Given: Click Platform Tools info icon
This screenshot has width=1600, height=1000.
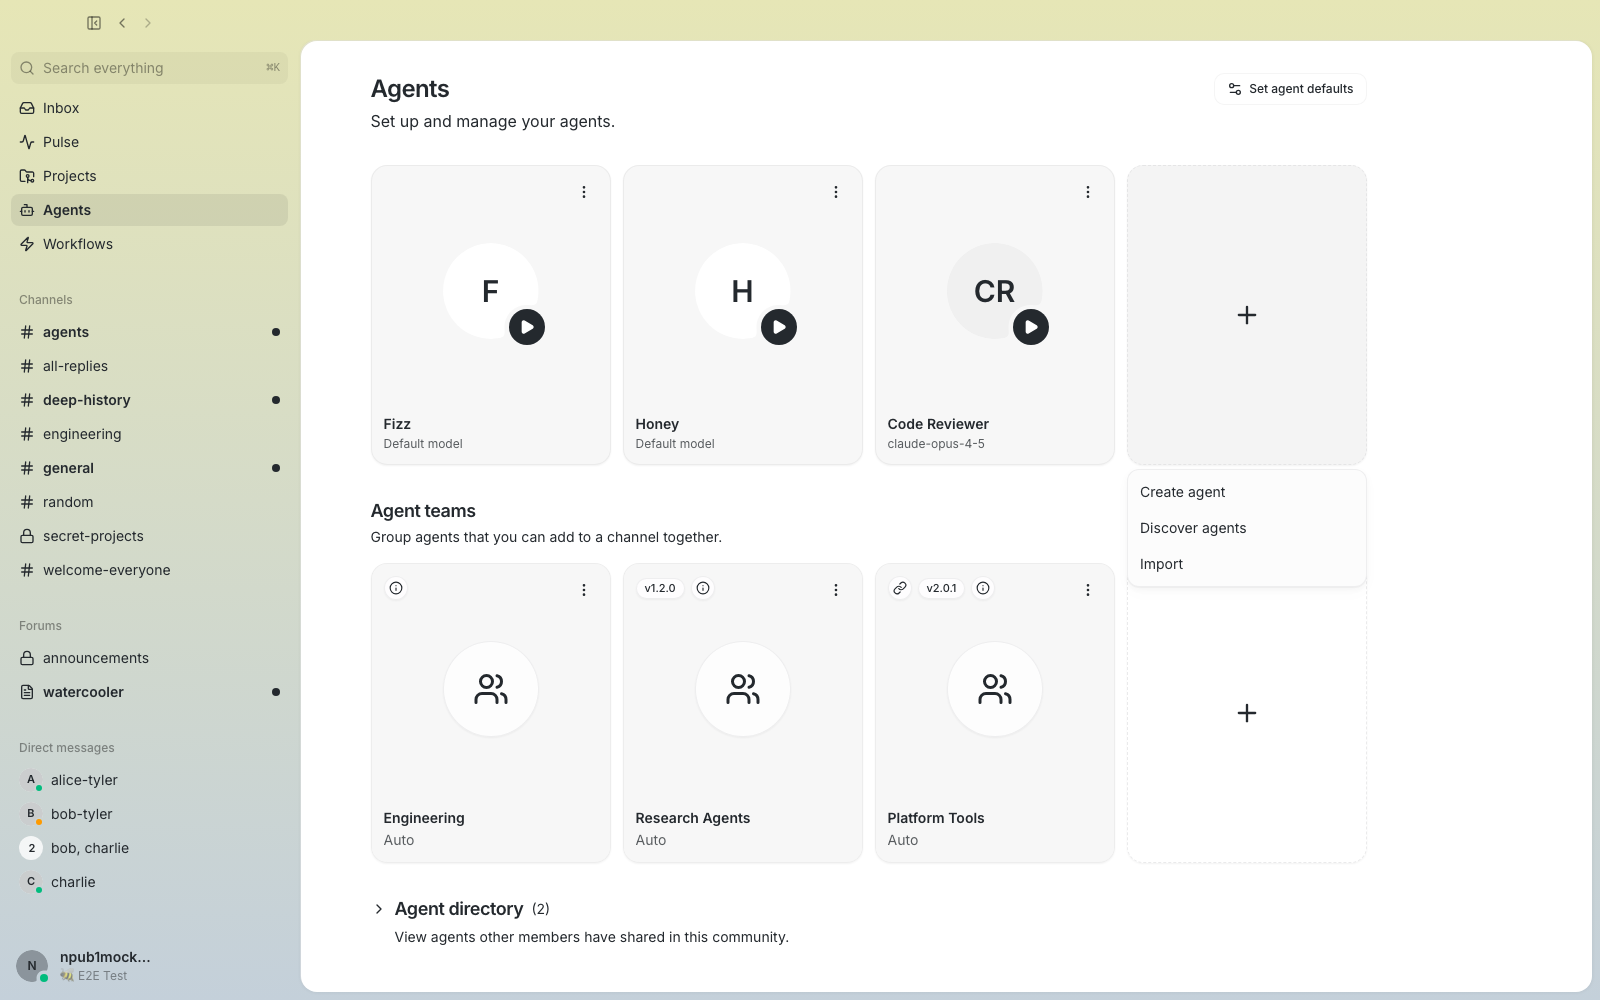Looking at the screenshot, I should point(983,588).
